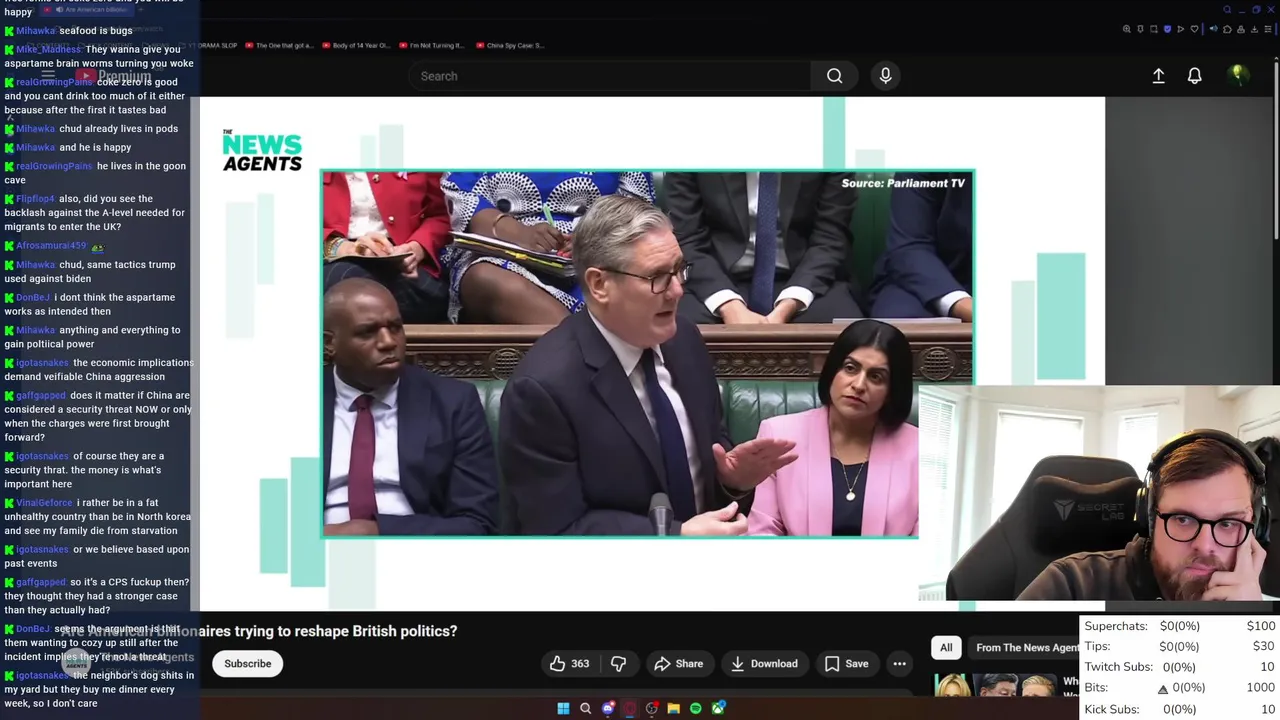Click the Share button
Screen dimensions: 1280x720
[679, 664]
